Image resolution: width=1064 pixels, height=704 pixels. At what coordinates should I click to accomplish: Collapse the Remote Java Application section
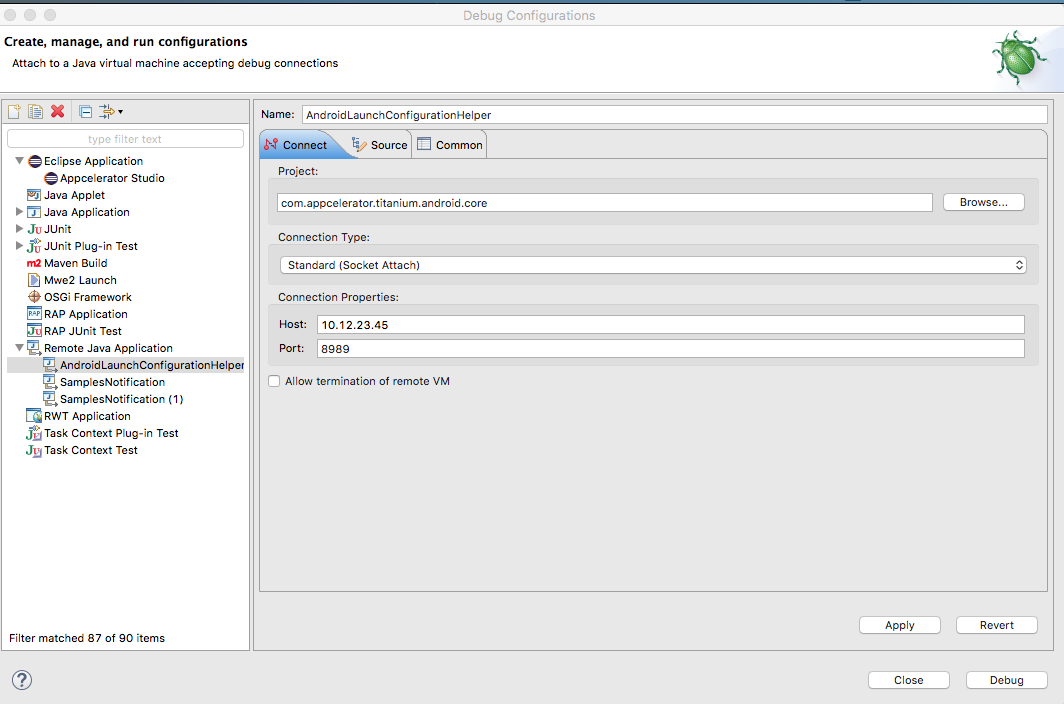tap(18, 347)
